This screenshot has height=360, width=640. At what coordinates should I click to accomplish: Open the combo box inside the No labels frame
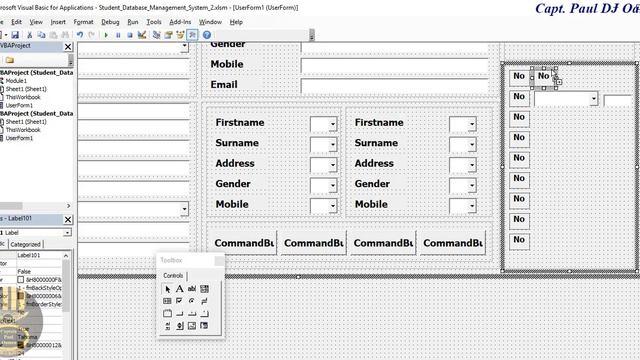point(593,98)
